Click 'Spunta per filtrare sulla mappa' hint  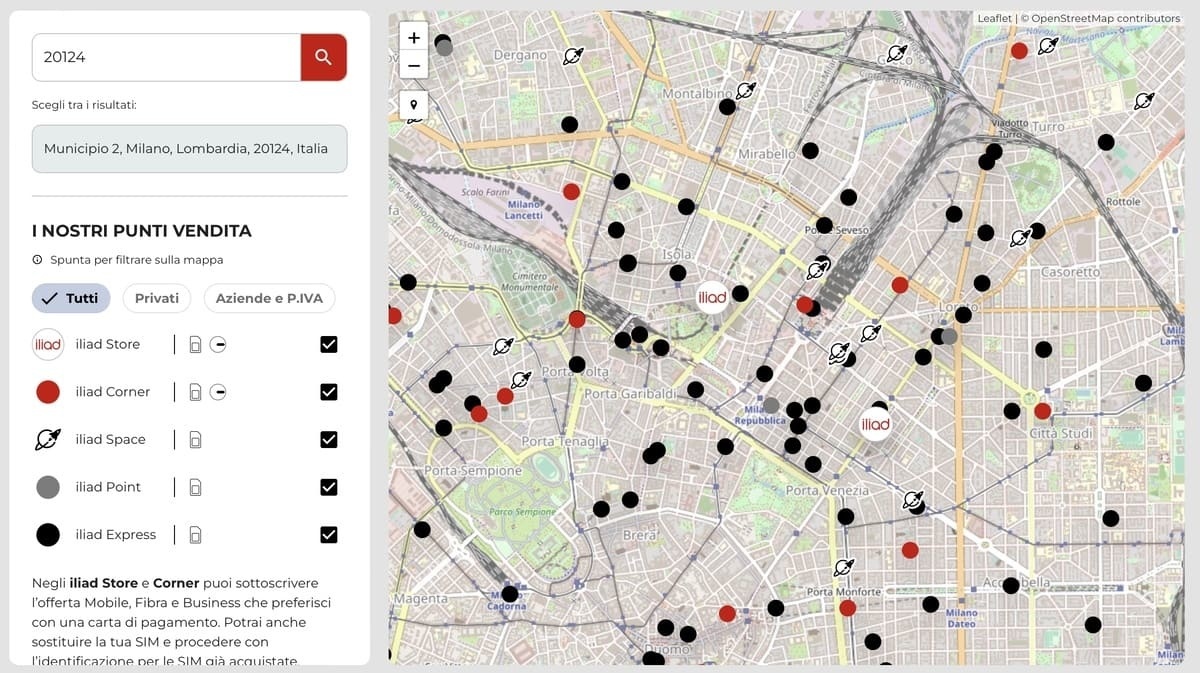point(137,260)
